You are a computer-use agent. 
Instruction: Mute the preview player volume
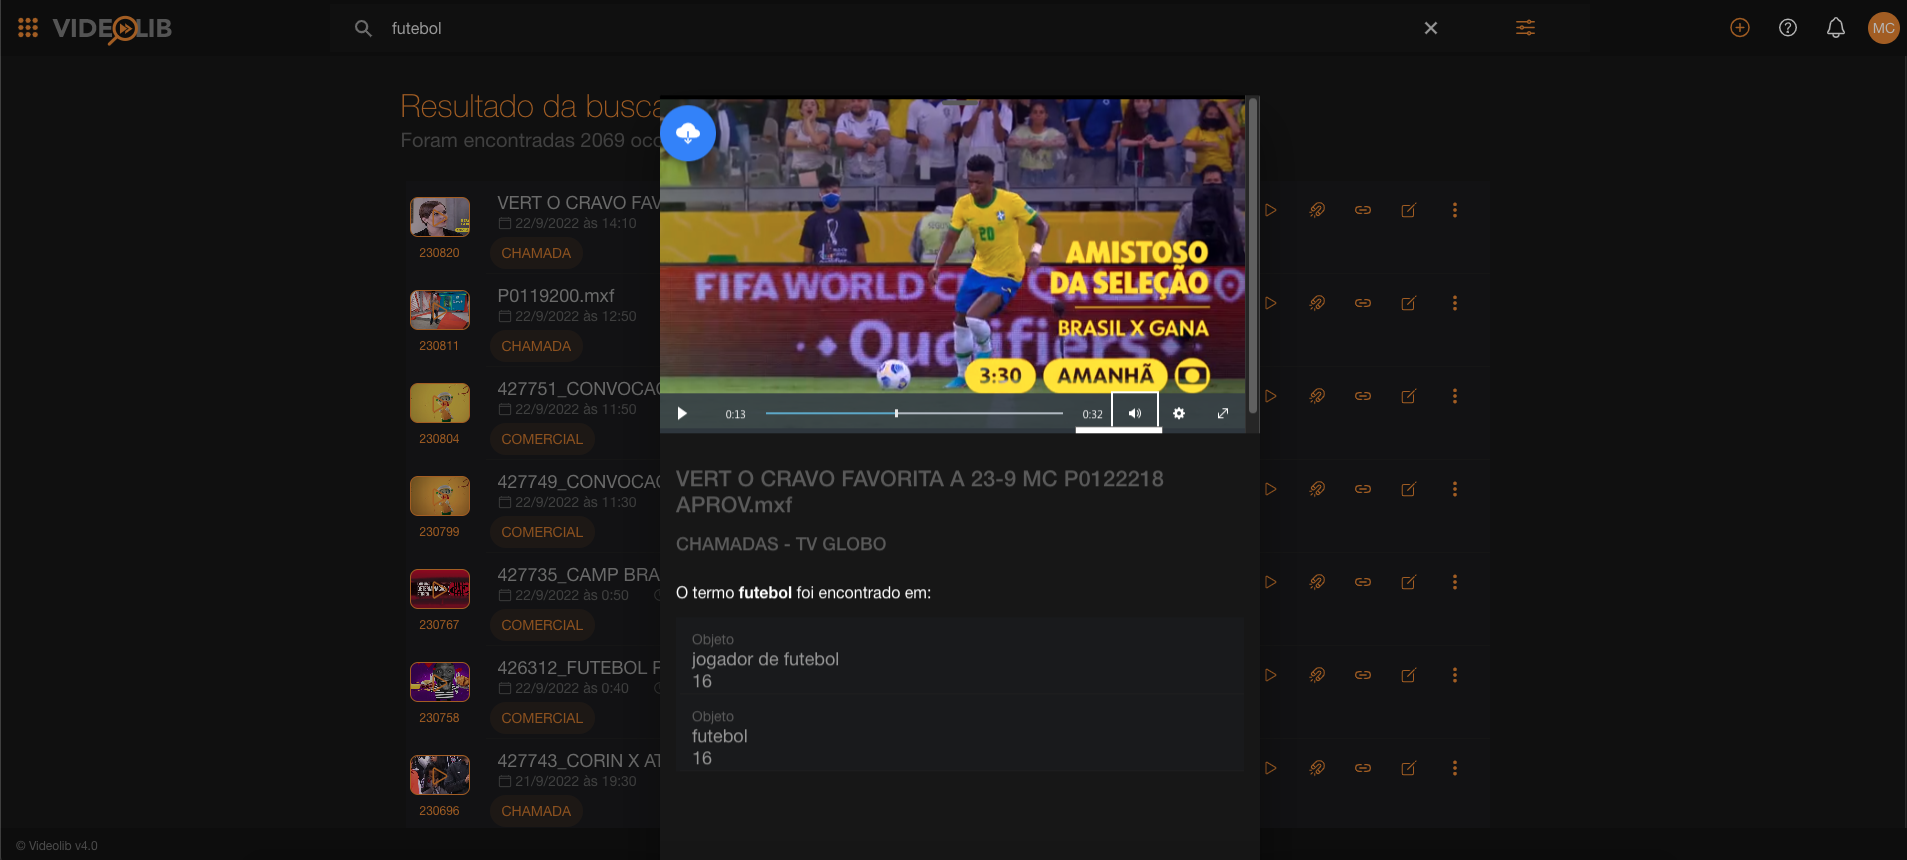(1135, 413)
